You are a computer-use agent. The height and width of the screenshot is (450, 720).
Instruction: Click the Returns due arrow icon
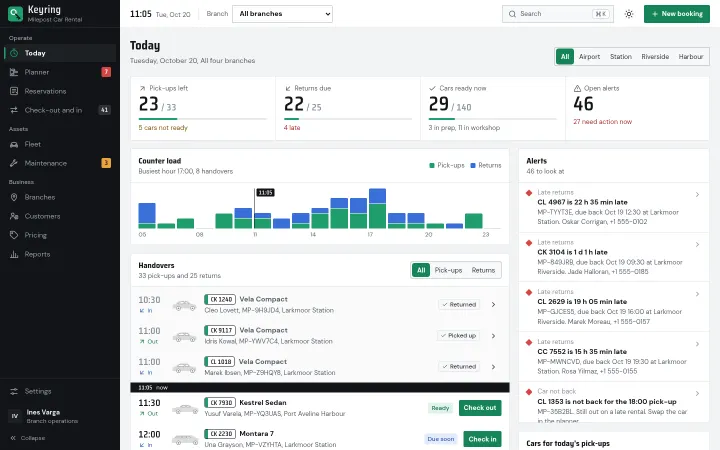point(287,88)
